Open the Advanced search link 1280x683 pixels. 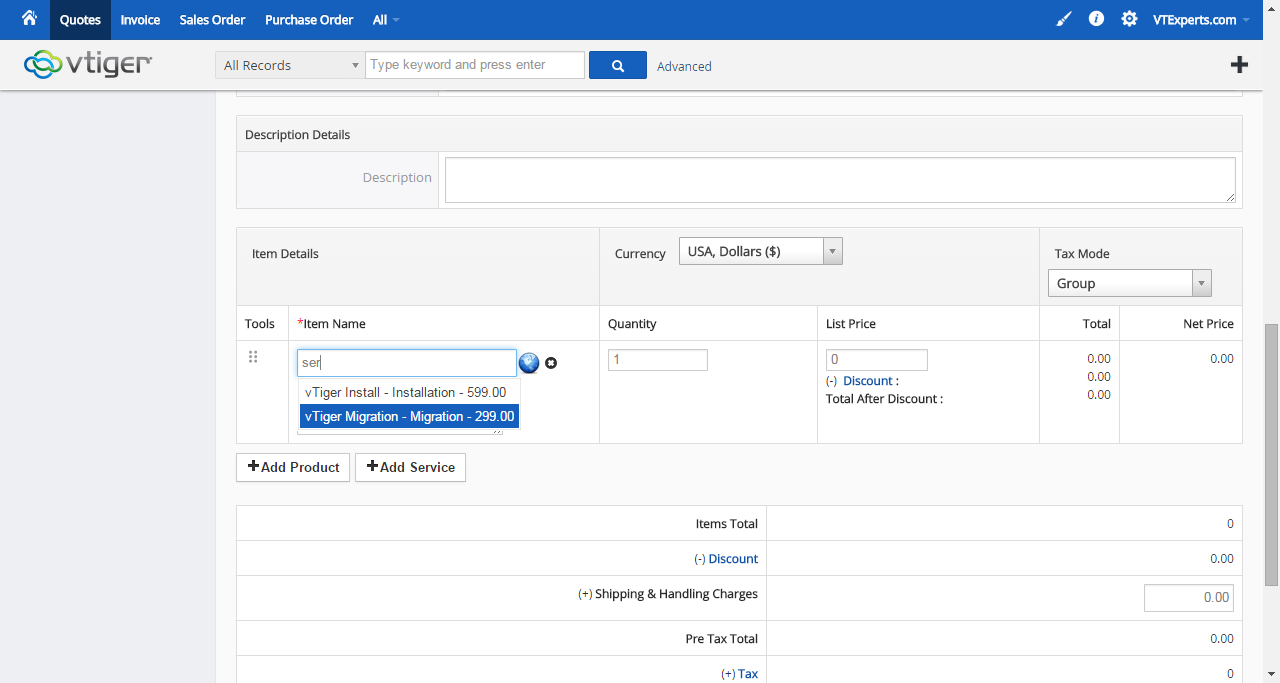pos(684,66)
